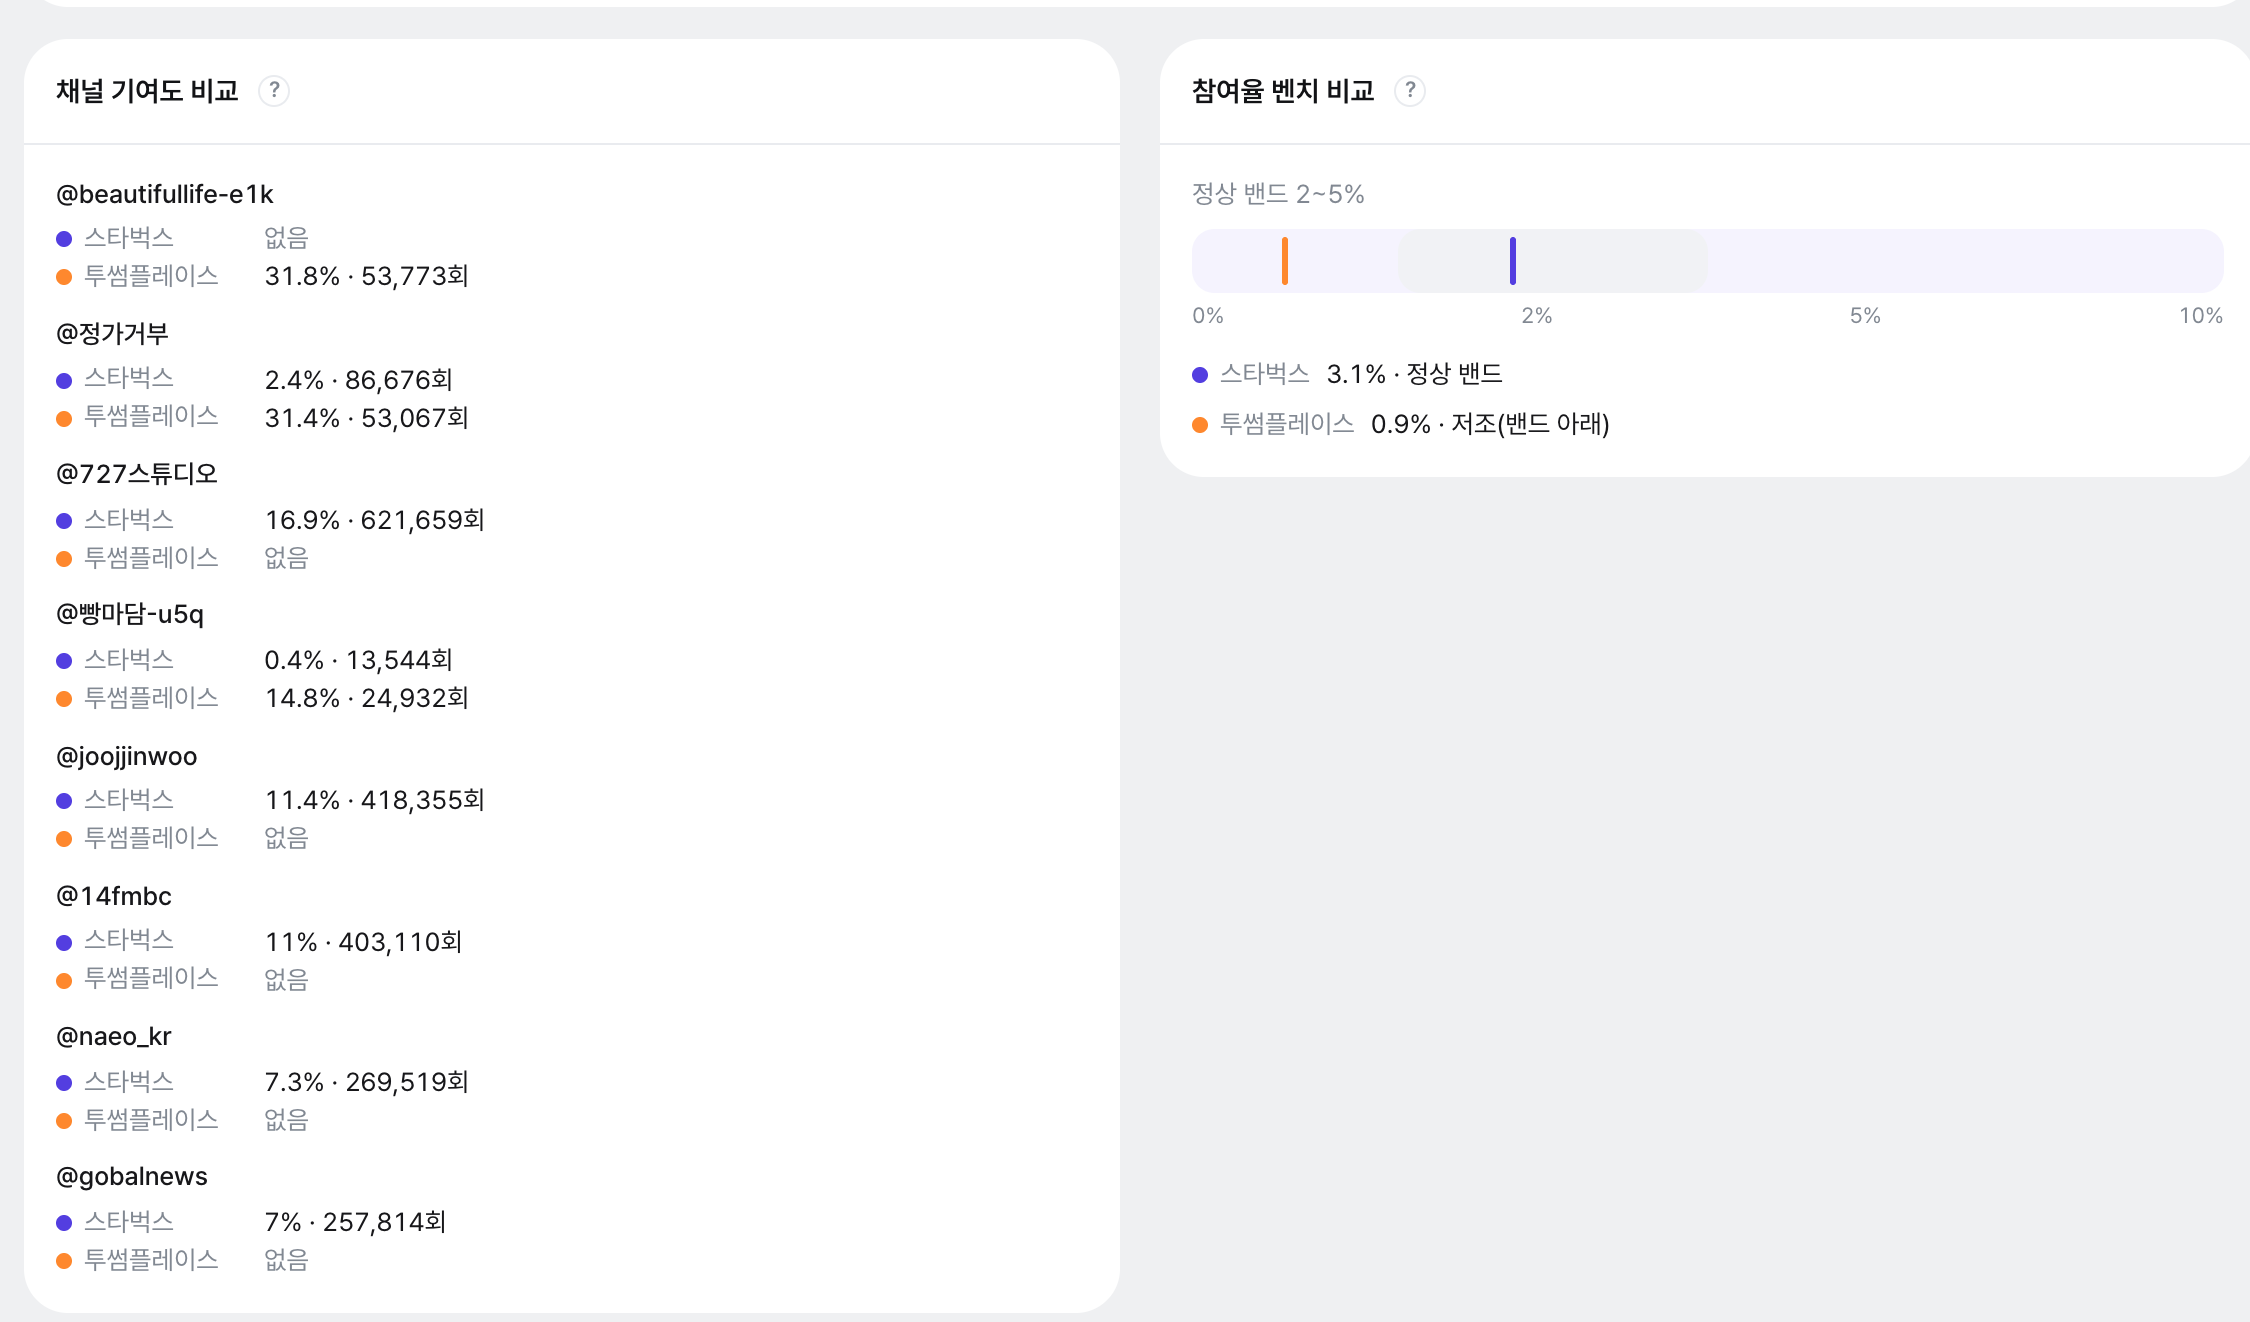Click the 참여율 벤치 비교 heading

1283,91
